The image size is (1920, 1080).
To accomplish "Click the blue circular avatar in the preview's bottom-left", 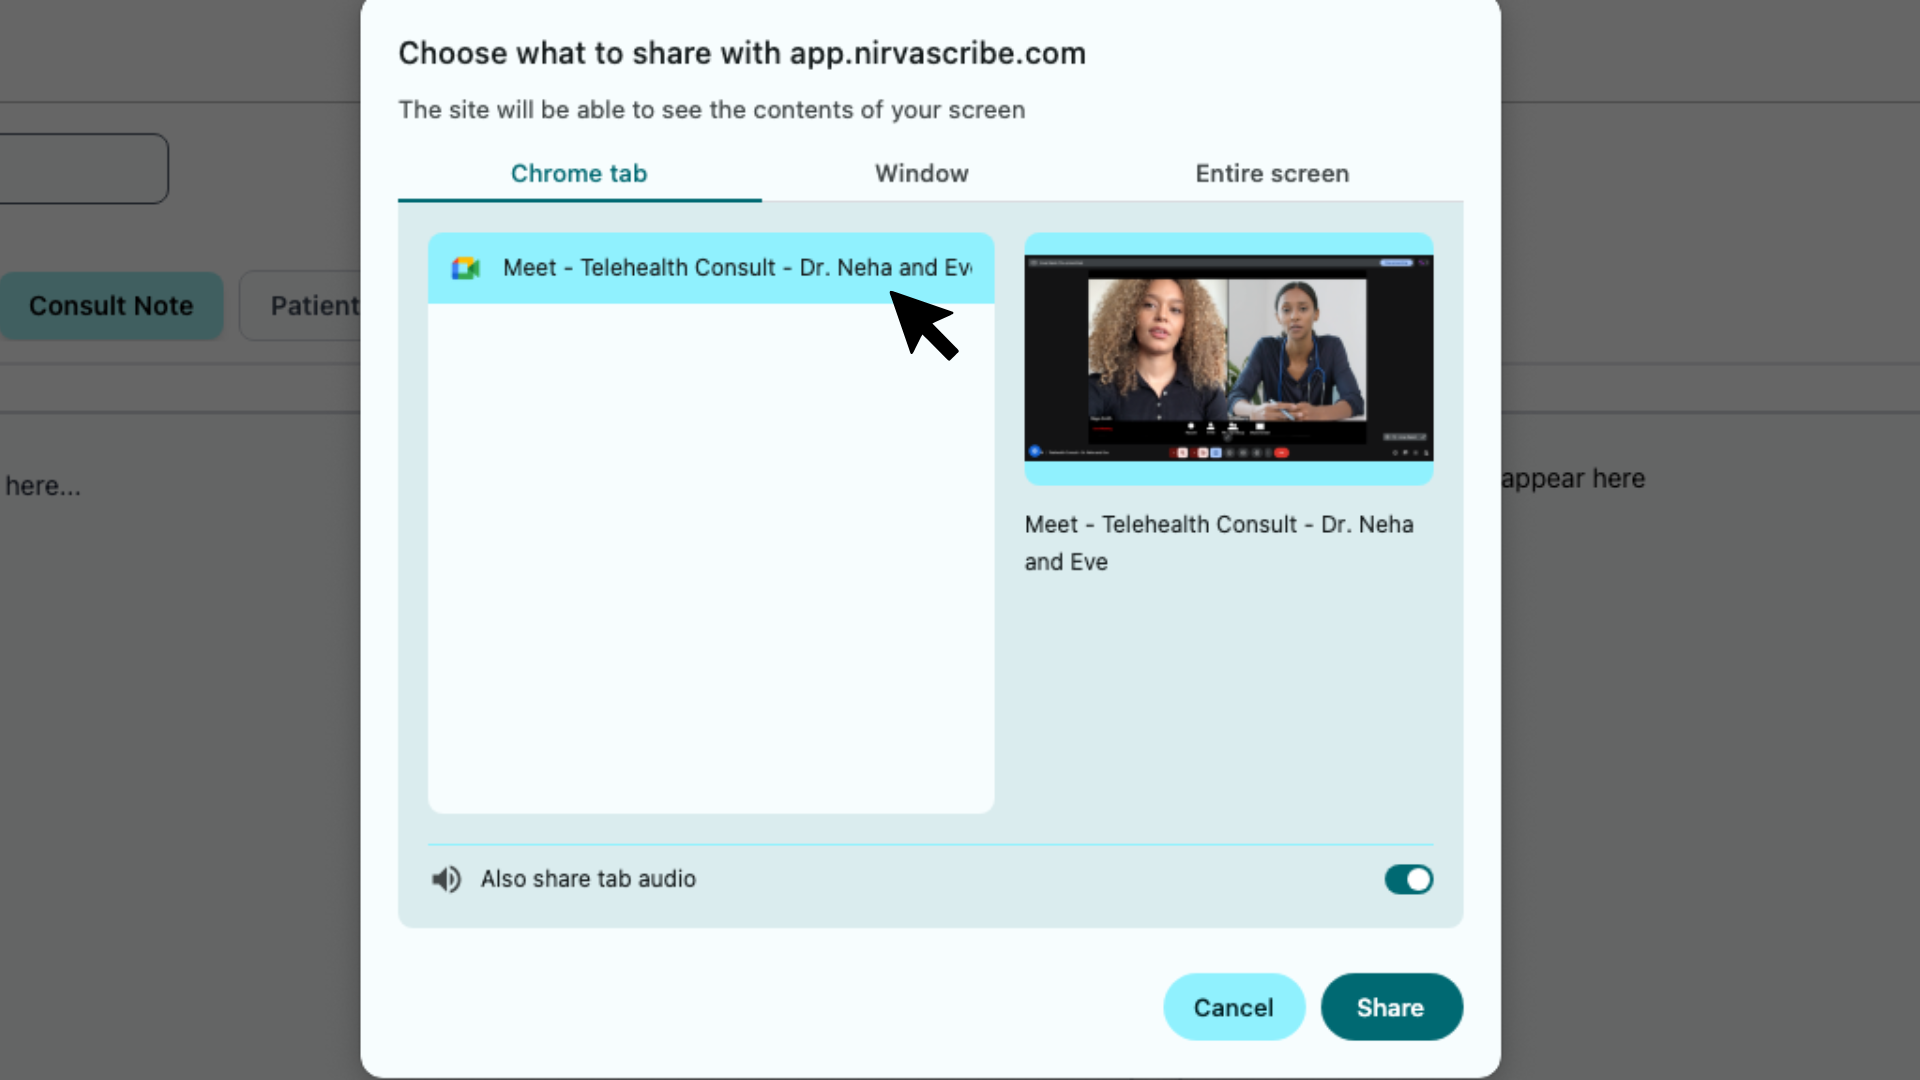I will coord(1035,451).
